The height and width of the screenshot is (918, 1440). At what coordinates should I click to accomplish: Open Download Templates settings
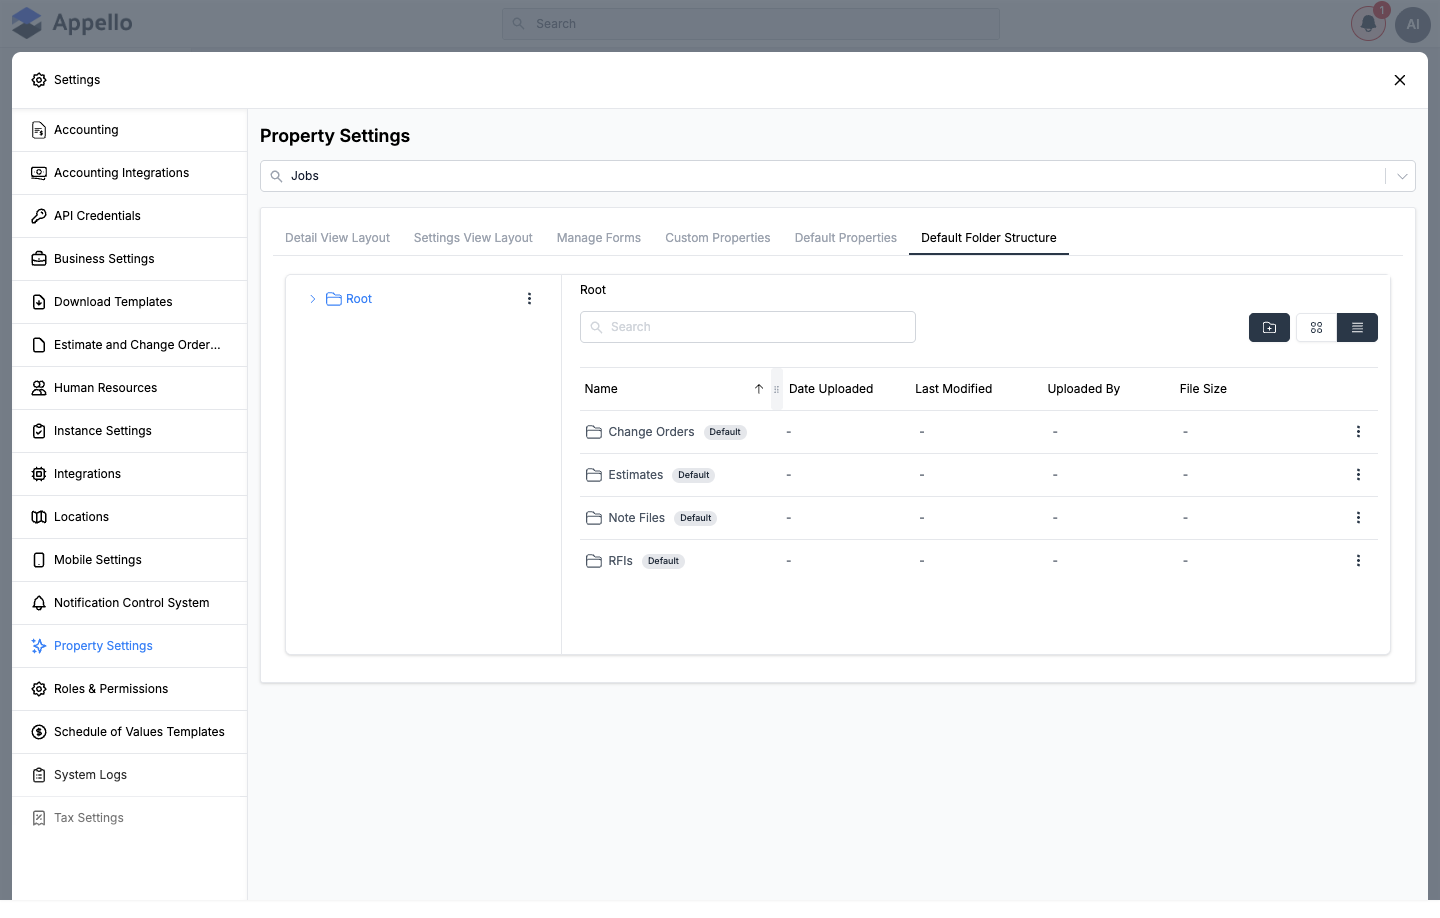coord(130,302)
